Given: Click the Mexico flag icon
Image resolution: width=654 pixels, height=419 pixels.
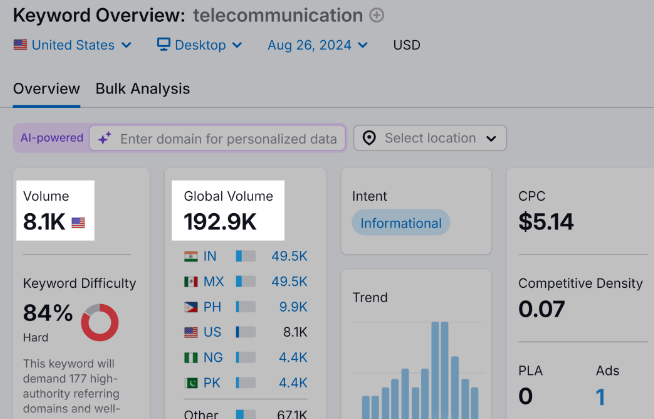Looking at the screenshot, I should tap(191, 281).
